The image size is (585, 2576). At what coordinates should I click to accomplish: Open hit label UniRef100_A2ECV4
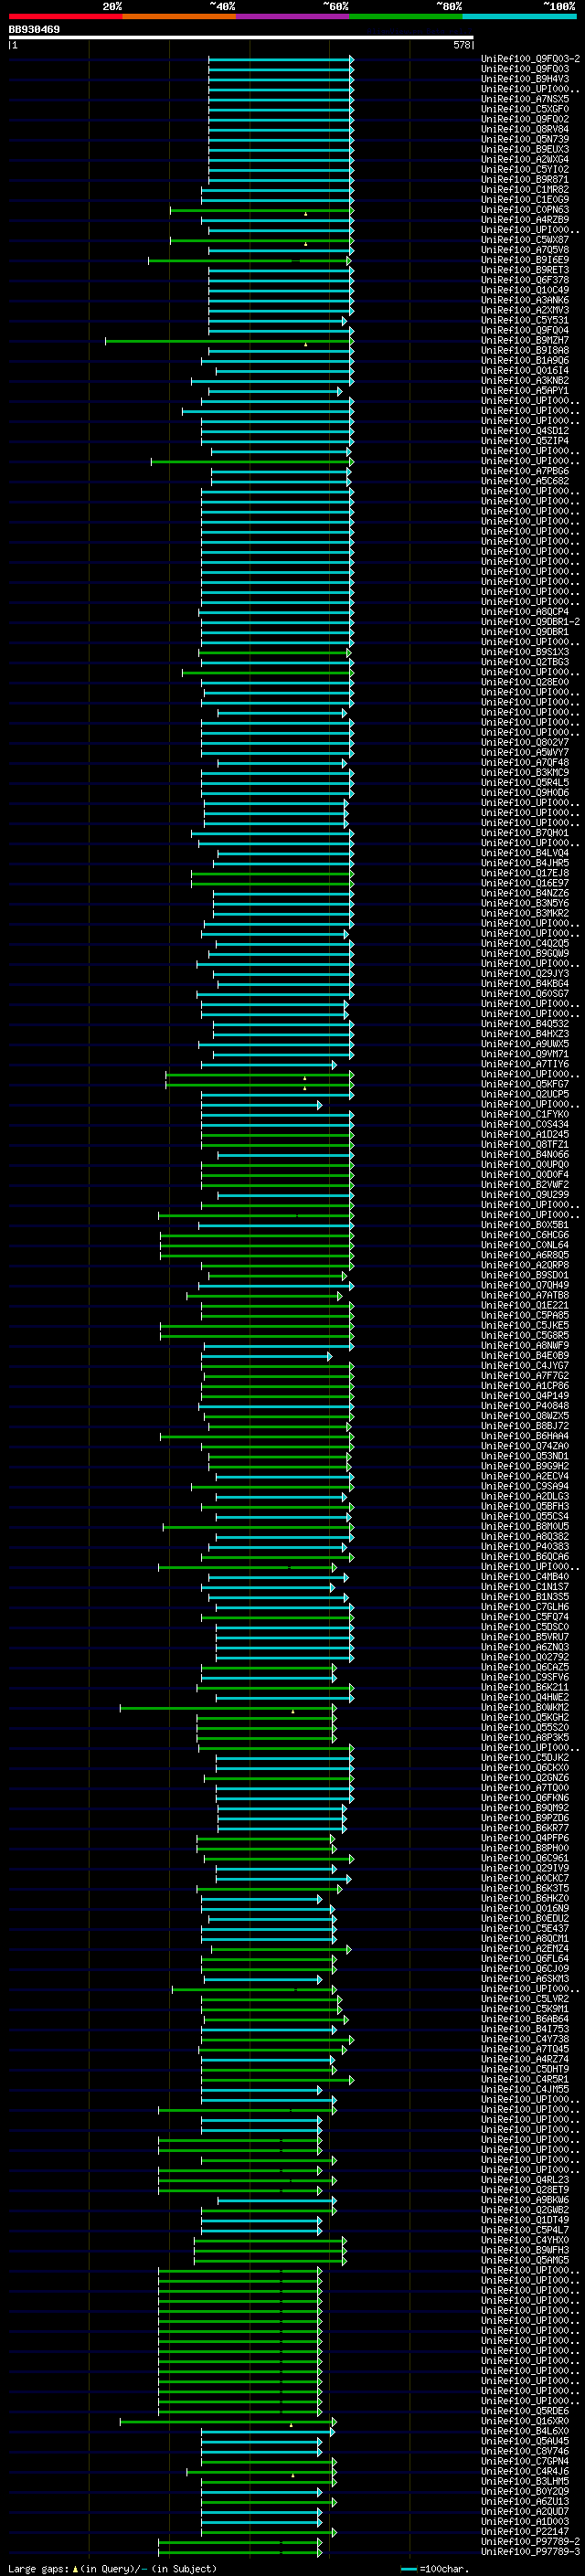[x=525, y=1476]
